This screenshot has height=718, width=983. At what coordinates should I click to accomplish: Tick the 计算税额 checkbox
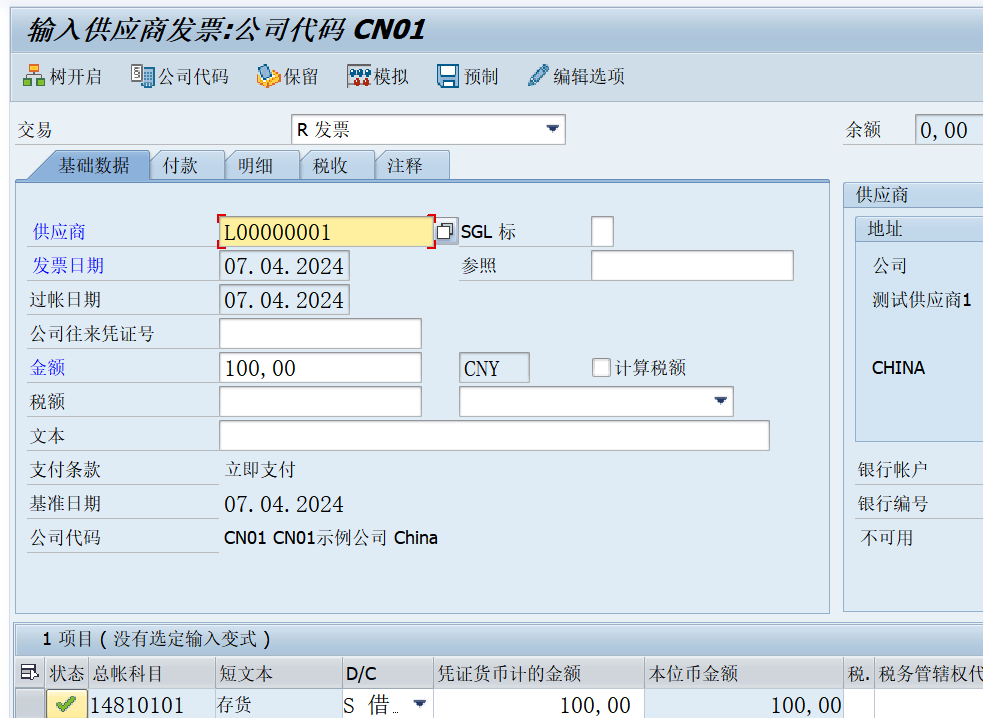[x=601, y=367]
